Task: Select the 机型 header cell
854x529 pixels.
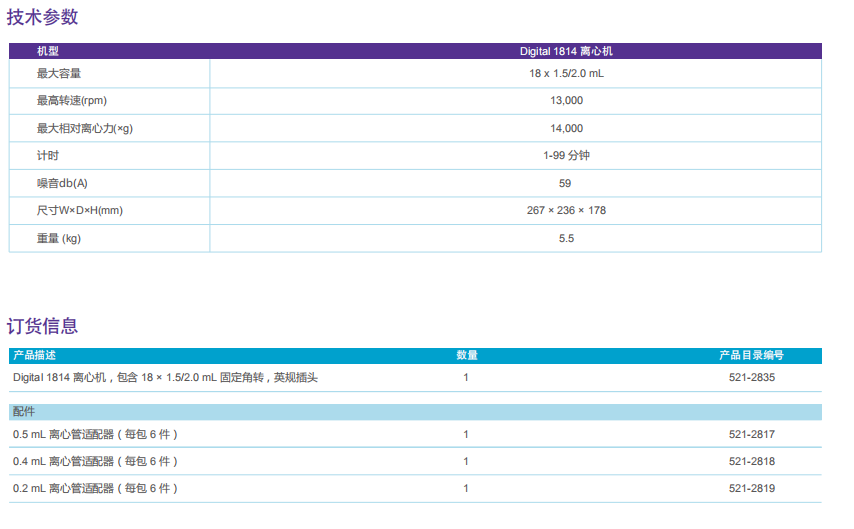Action: coord(47,51)
